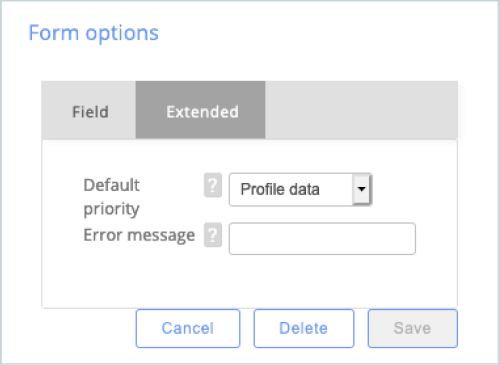Screen dimensions: 500x365
Task: Select the Profile data text in the combo box
Action: [280, 189]
